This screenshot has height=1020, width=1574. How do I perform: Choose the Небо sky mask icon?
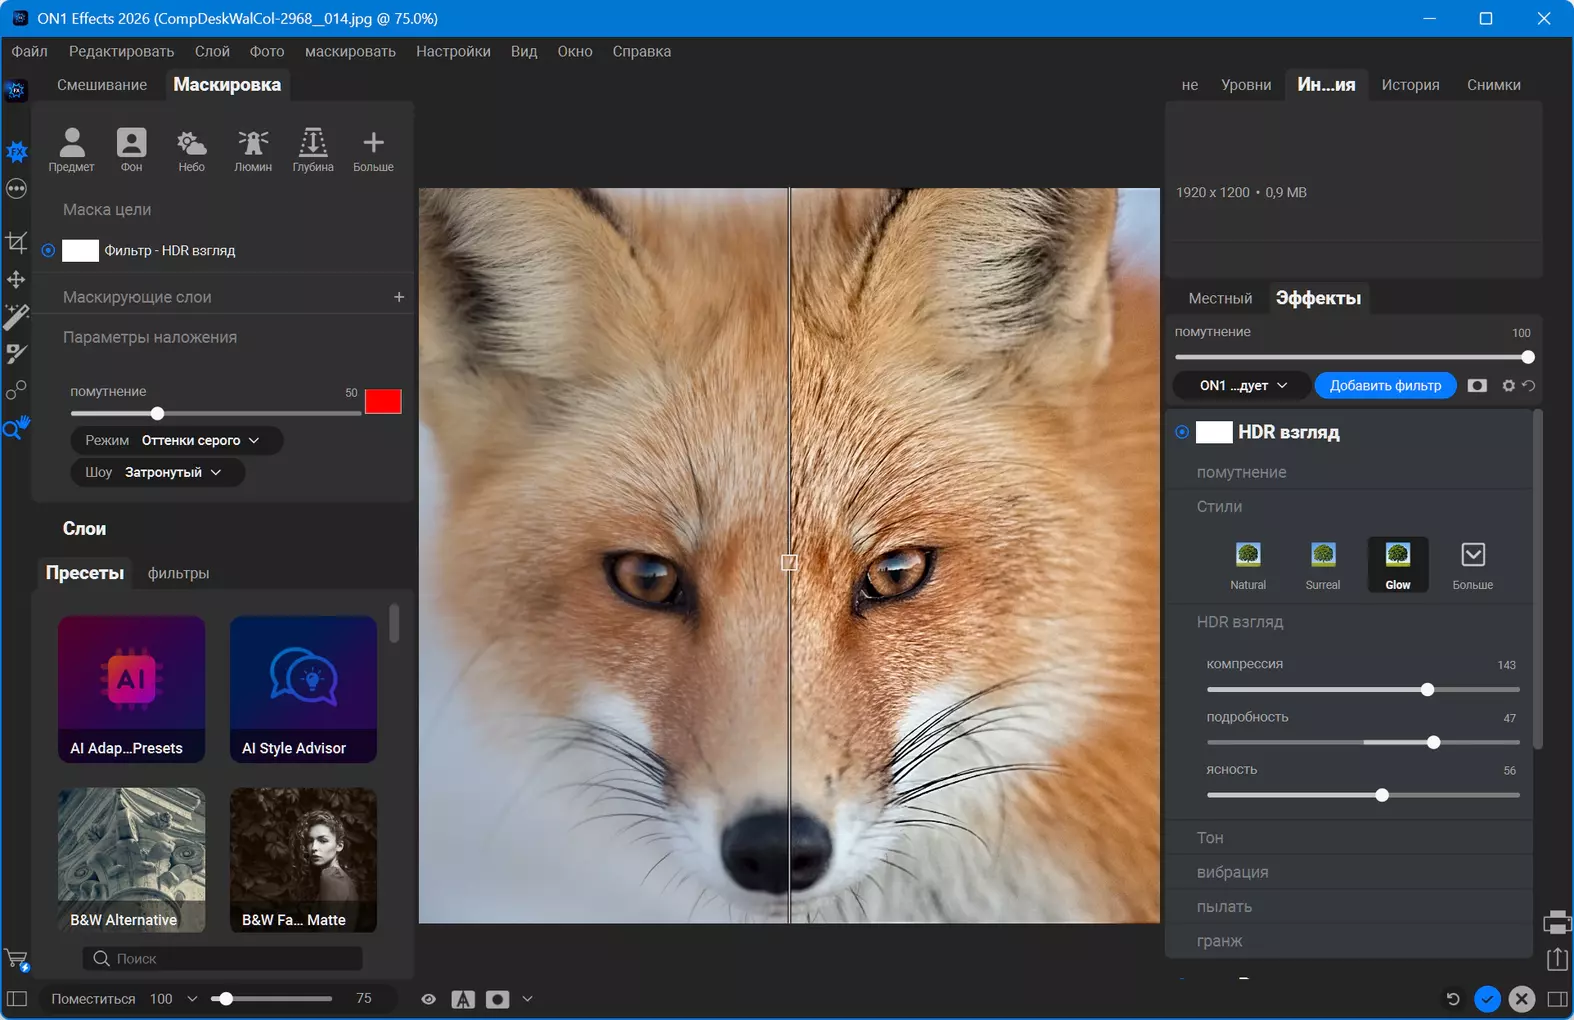click(x=191, y=149)
